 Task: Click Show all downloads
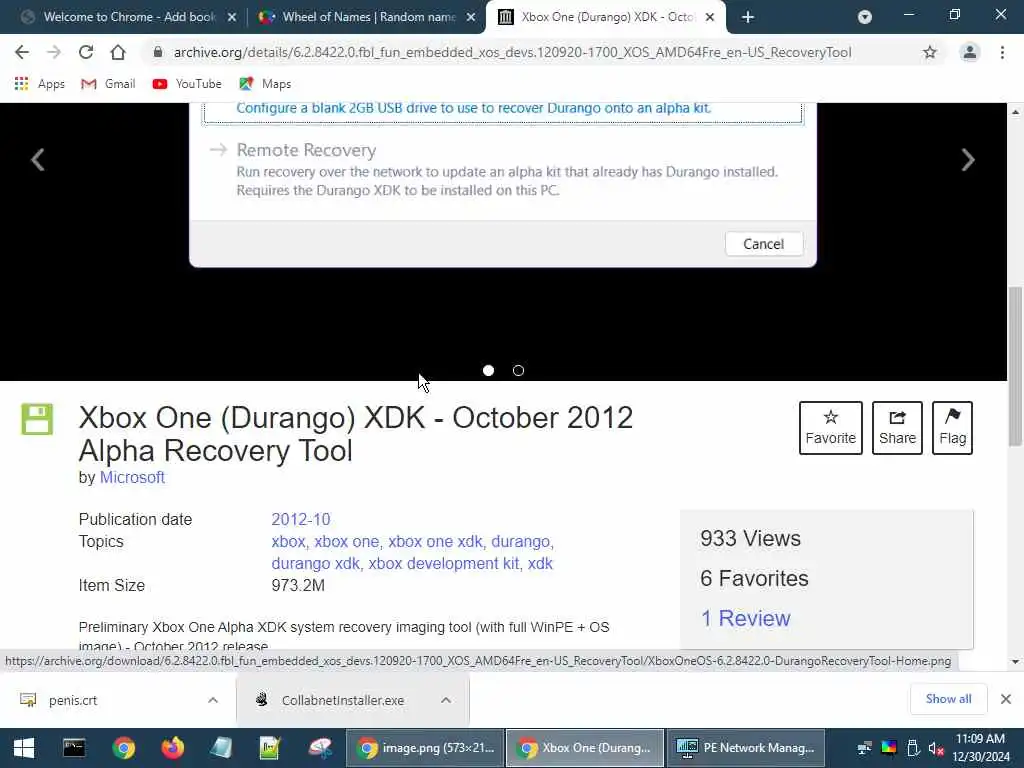coord(948,699)
